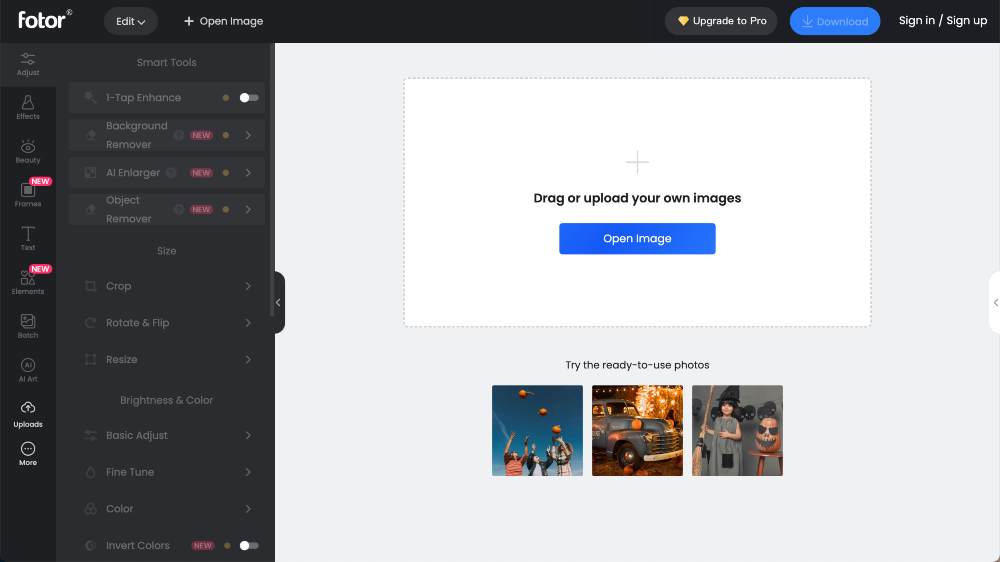Viewport: 1000px width, 562px height.
Task: Click the Background Remover label
Action: pyautogui.click(x=136, y=135)
